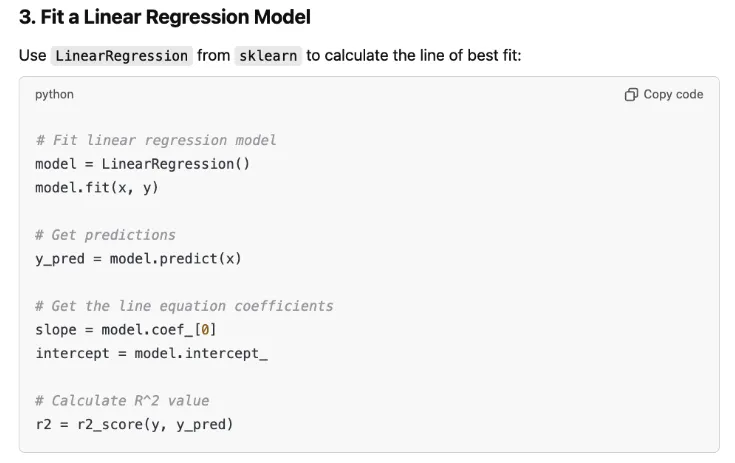Click the "r2 = r2_score(y, y_pred)" line

(x=134, y=424)
